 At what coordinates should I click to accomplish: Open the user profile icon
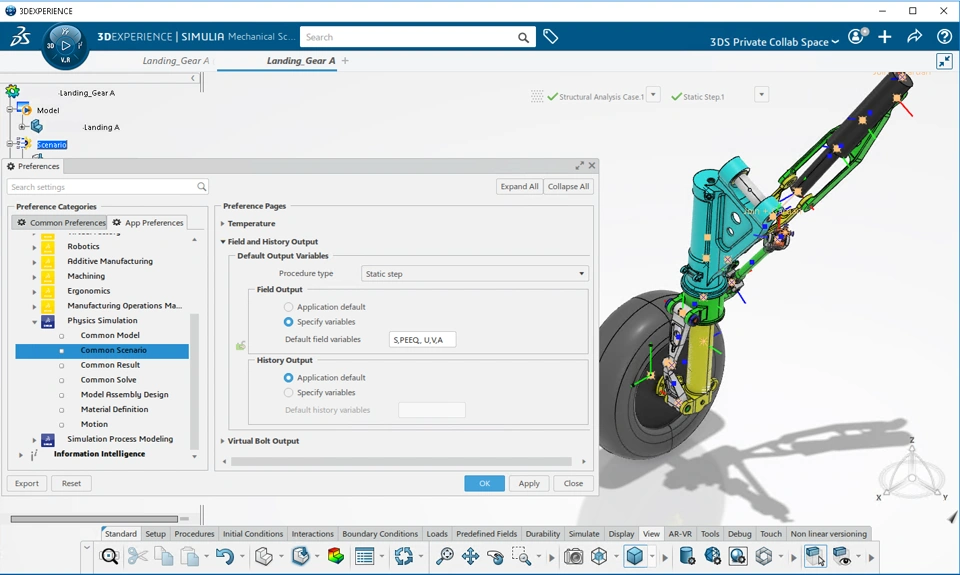click(857, 36)
